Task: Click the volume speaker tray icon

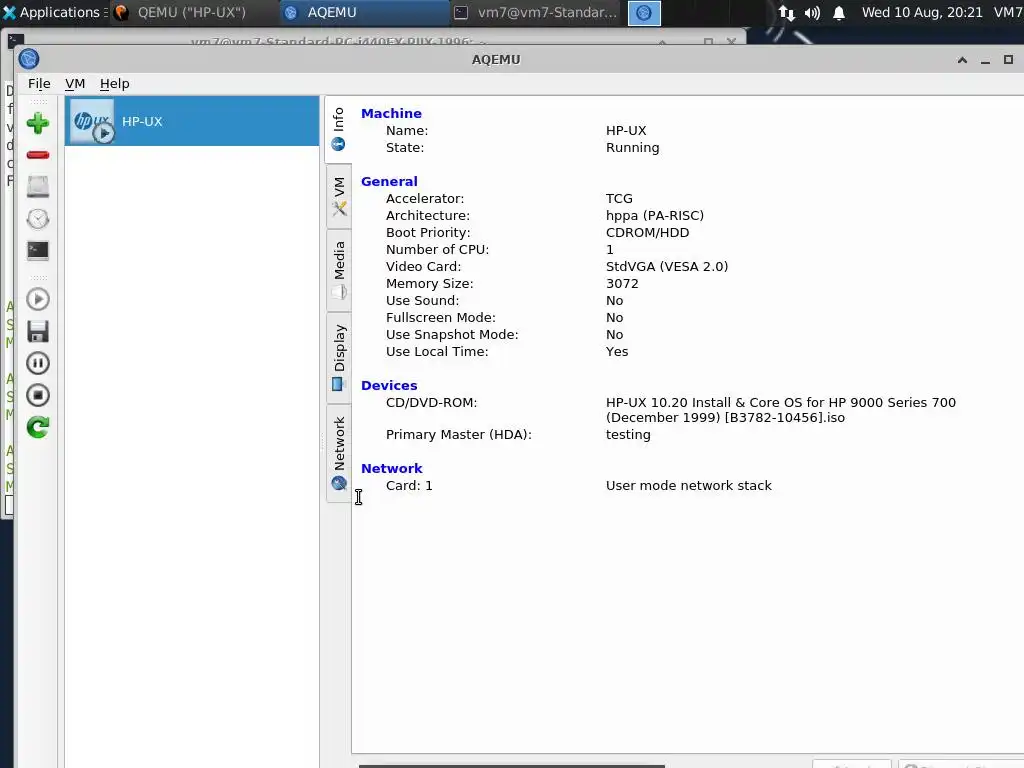Action: tap(812, 12)
